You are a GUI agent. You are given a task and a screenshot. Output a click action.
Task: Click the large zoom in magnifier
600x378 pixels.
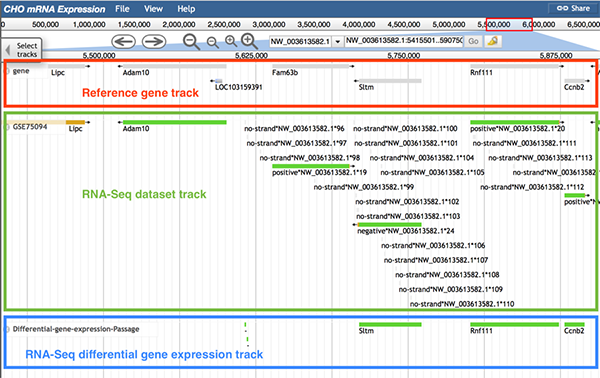tap(249, 41)
